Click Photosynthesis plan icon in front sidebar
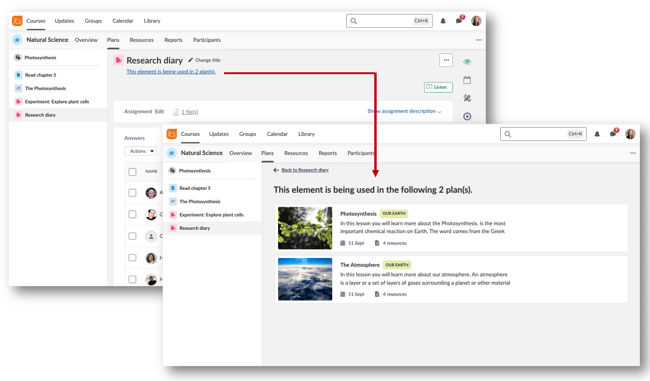 (x=172, y=171)
